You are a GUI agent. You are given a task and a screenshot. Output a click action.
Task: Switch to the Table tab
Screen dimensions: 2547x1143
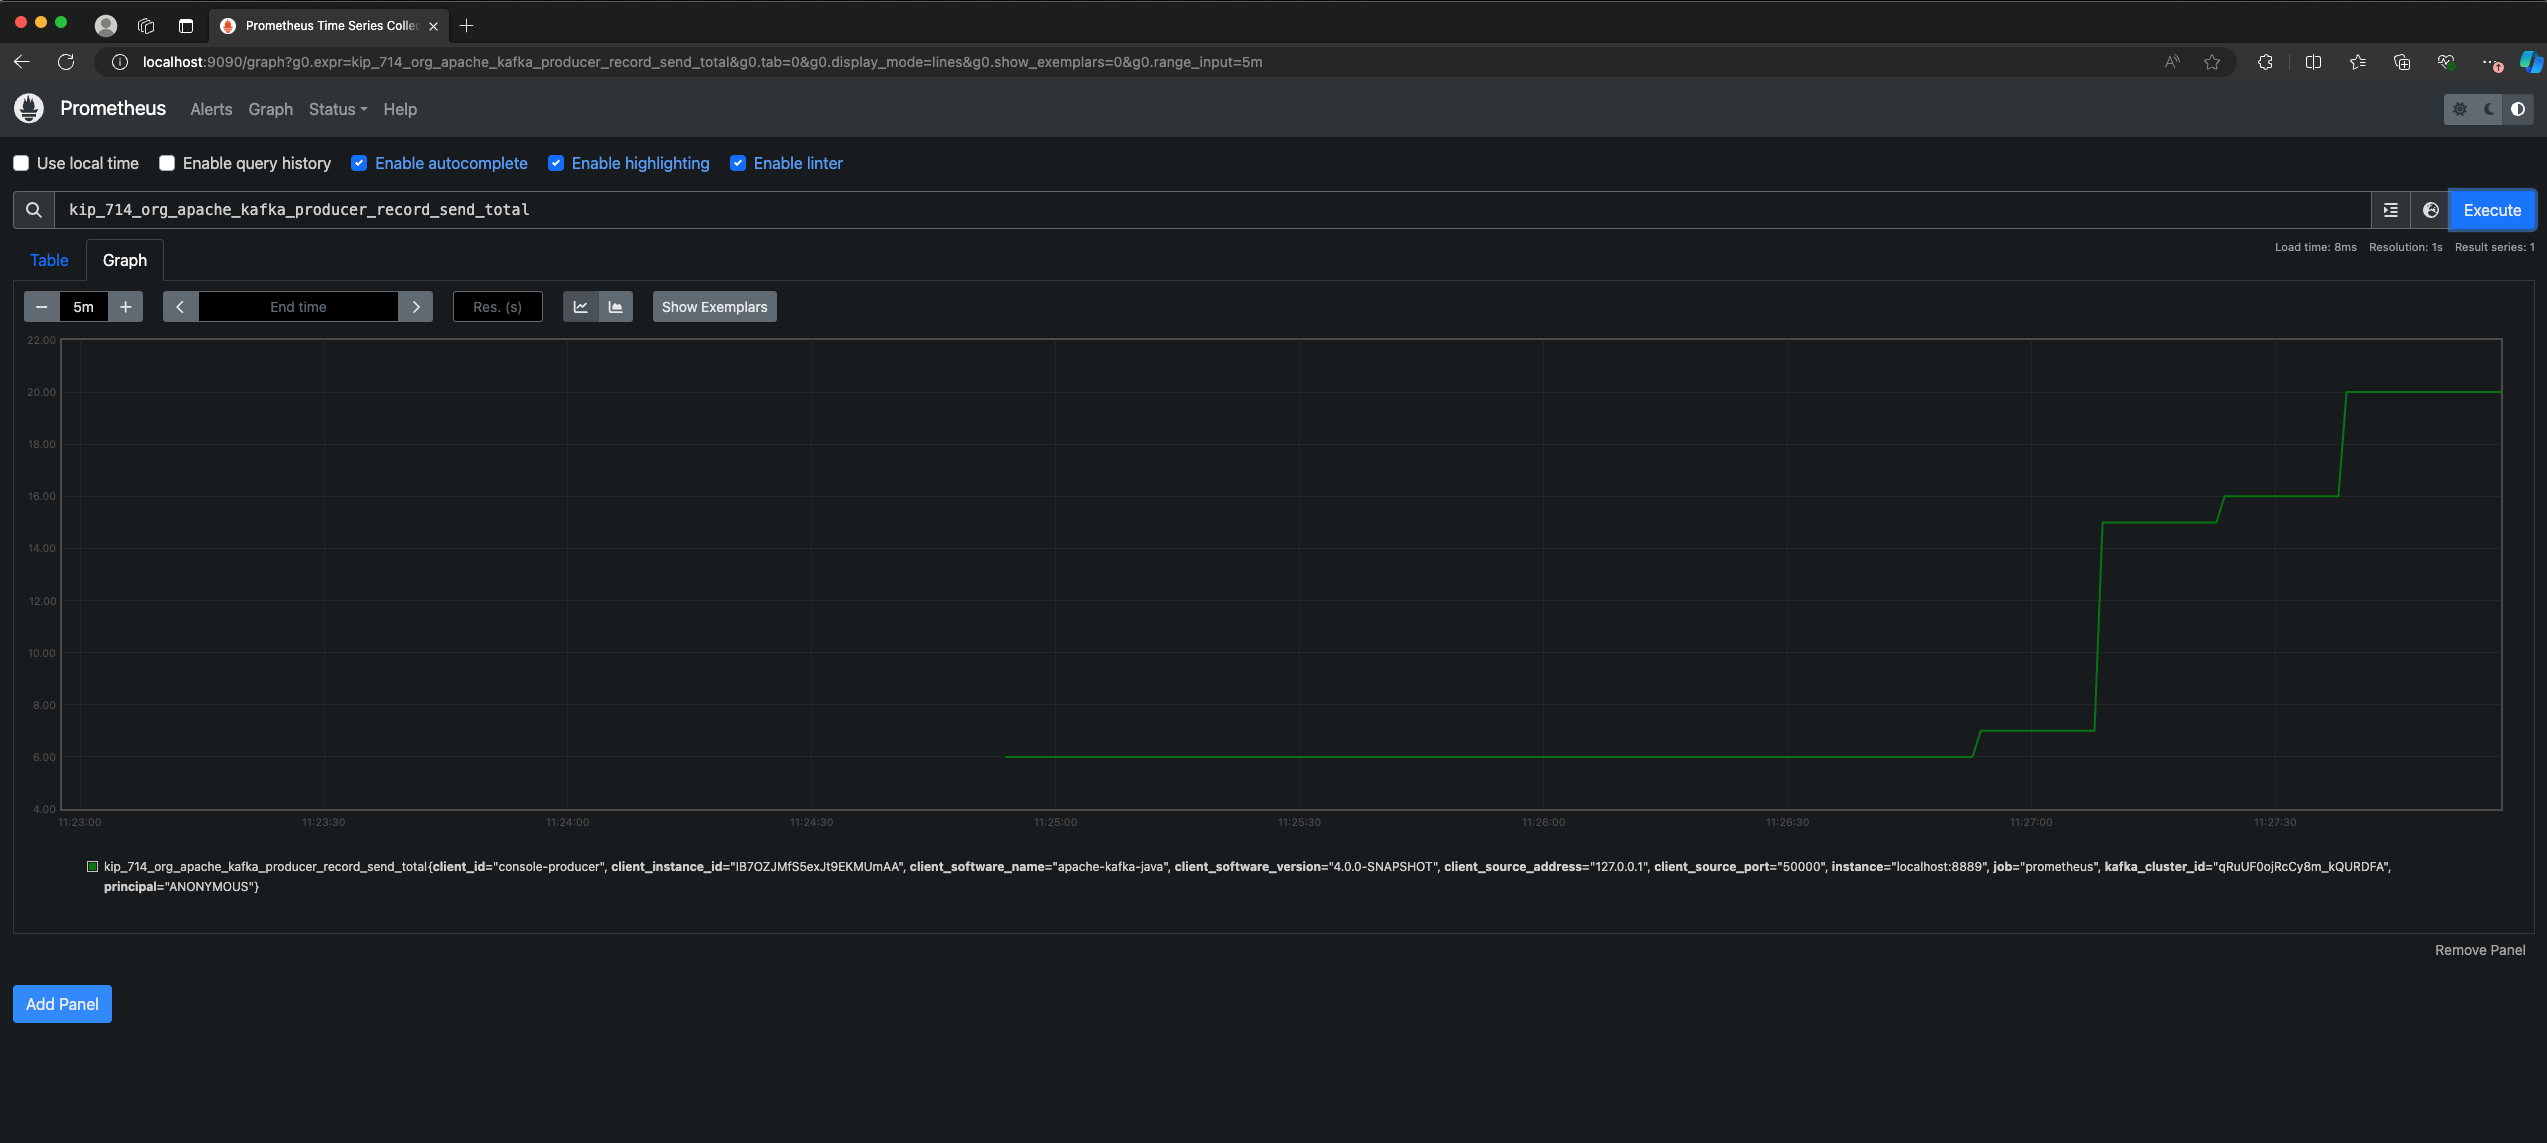49,260
